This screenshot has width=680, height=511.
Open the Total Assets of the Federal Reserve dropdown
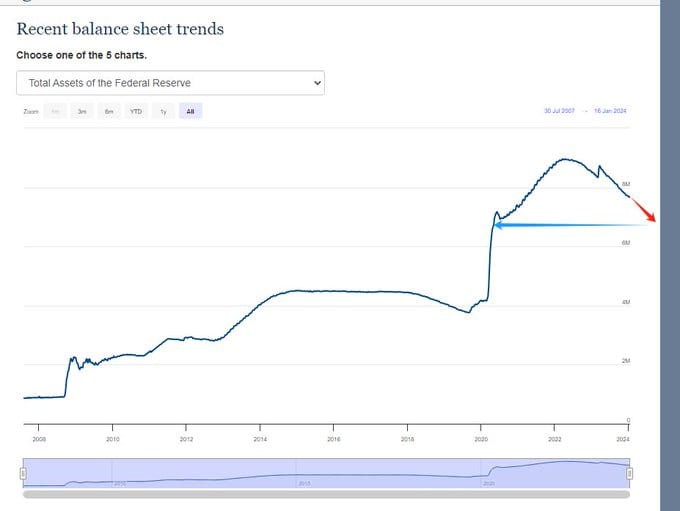170,83
